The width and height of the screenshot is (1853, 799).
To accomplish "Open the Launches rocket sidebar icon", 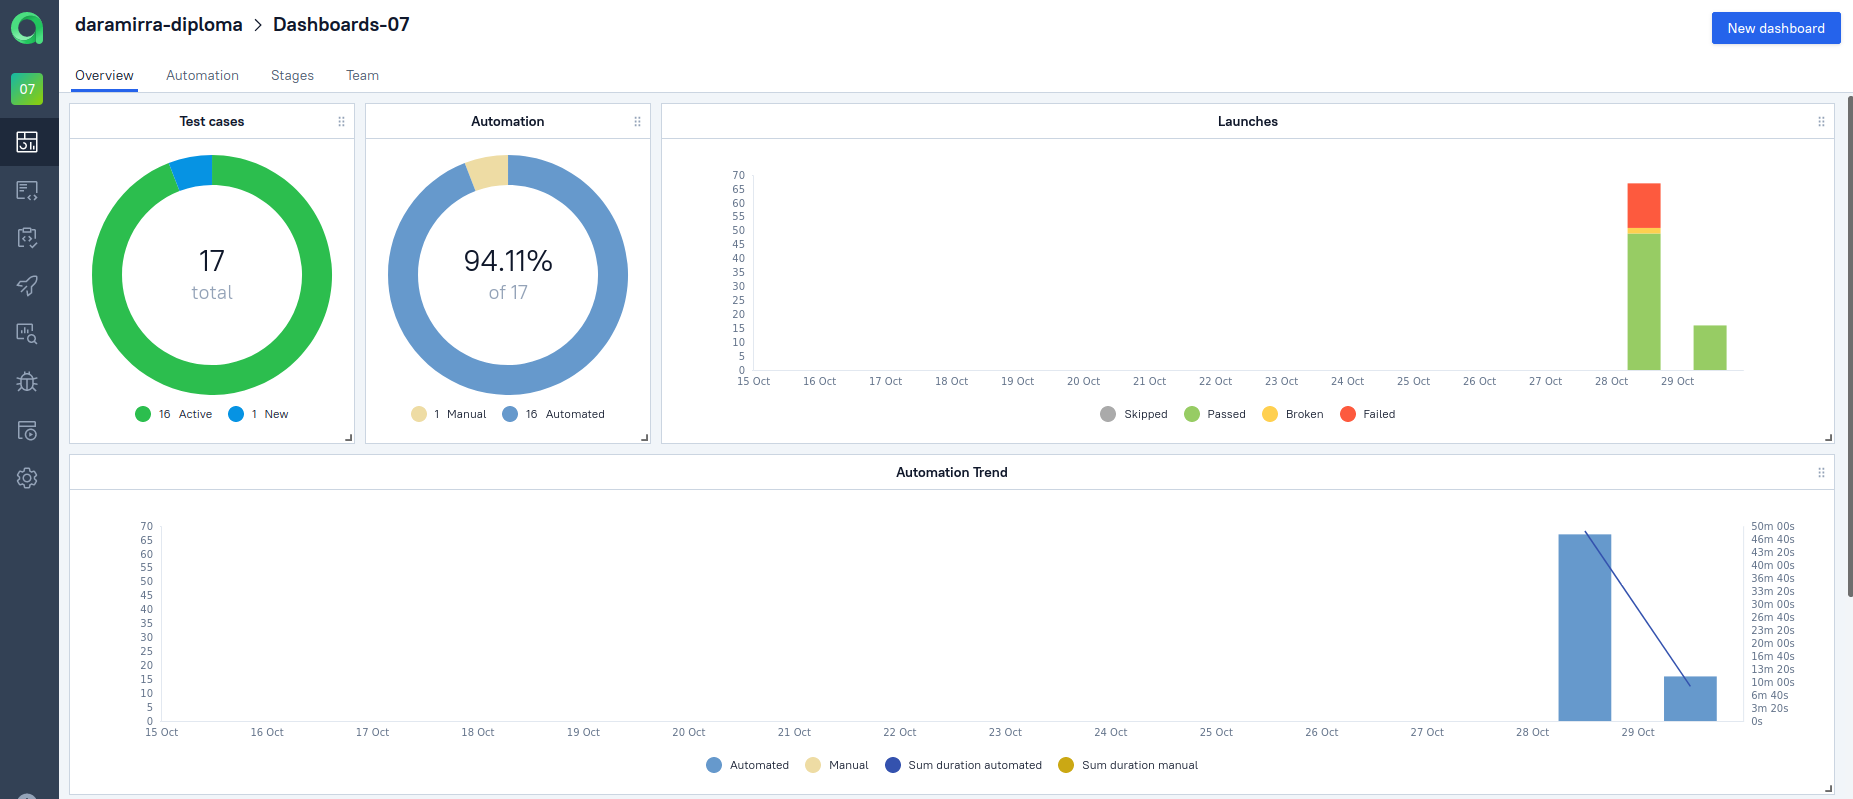I will pyautogui.click(x=27, y=286).
